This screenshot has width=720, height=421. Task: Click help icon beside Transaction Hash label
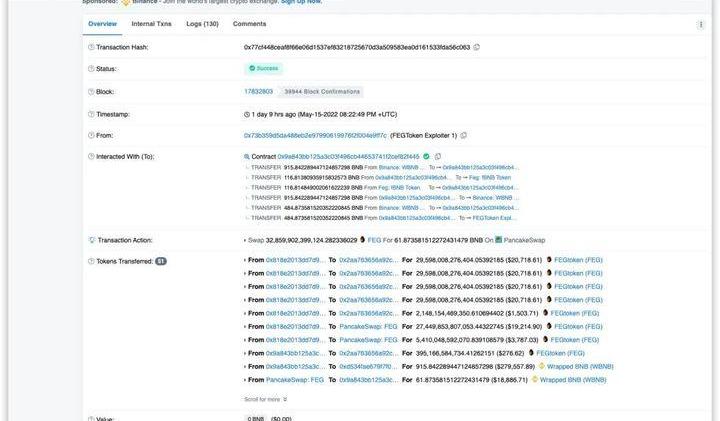[x=91, y=47]
